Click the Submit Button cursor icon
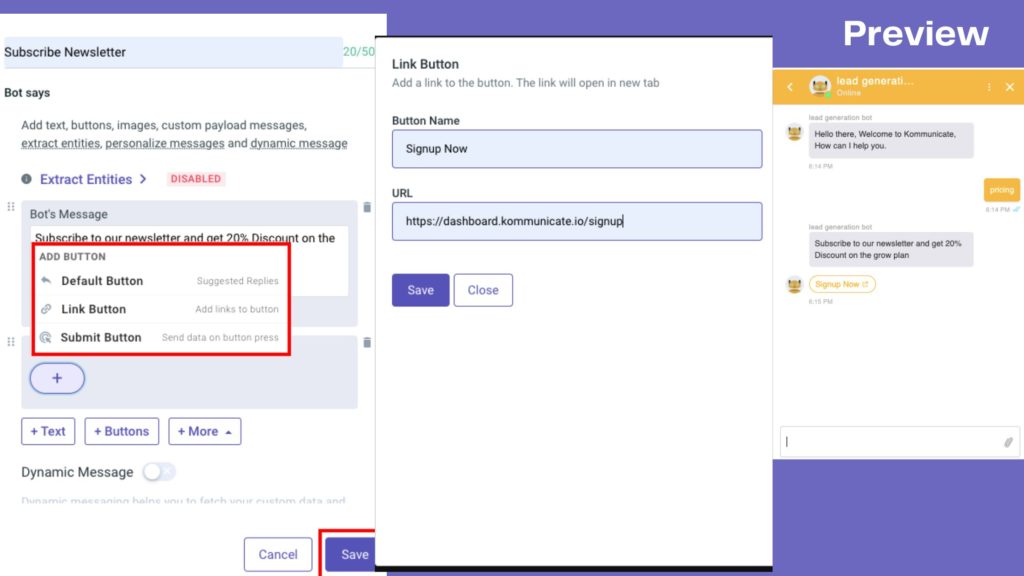 tap(46, 338)
